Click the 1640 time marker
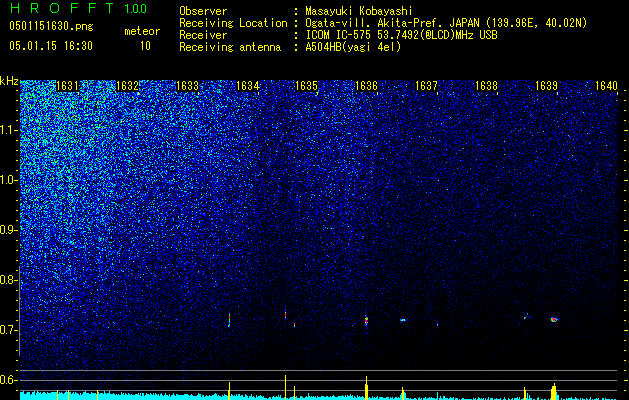 [x=606, y=86]
